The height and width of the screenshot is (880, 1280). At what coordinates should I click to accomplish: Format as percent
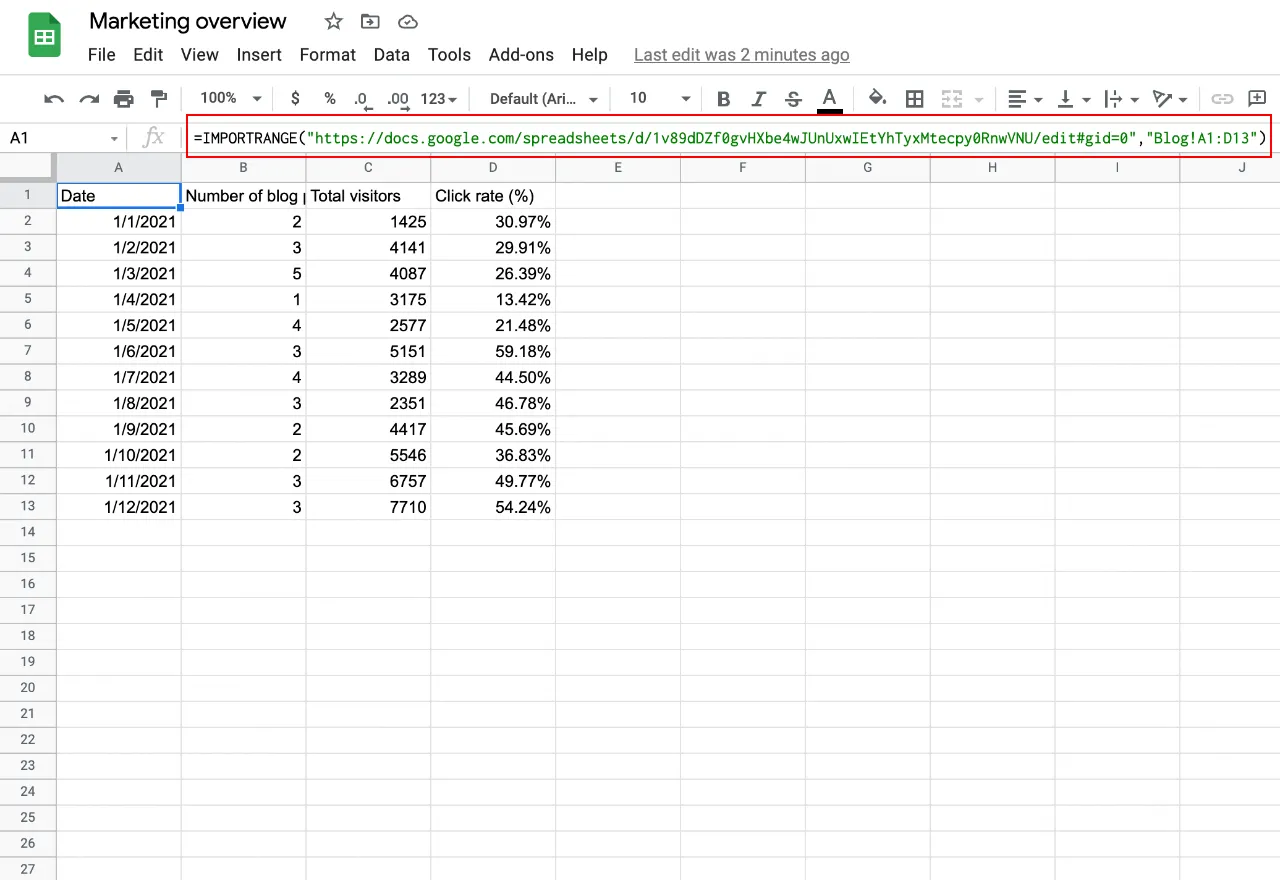click(x=329, y=98)
